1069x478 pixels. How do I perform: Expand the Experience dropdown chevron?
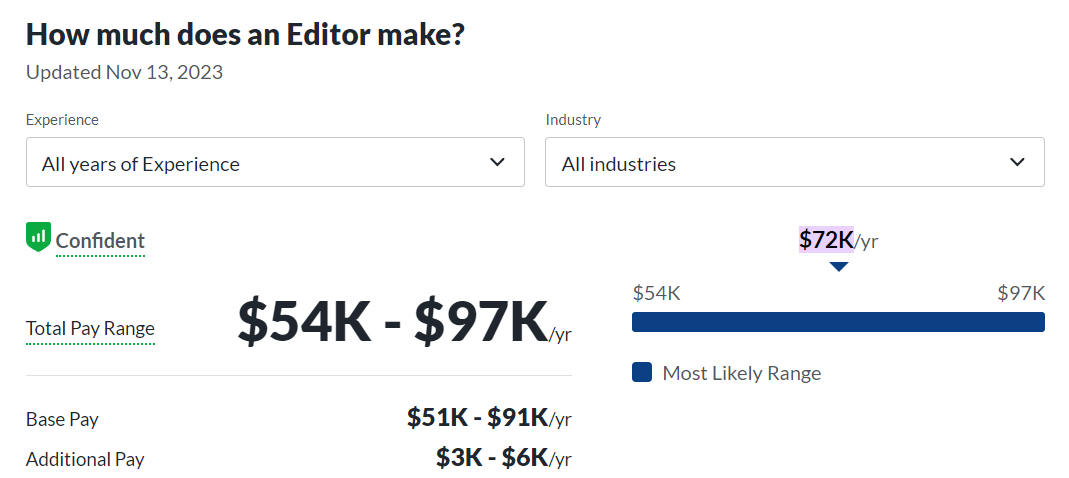pos(497,162)
